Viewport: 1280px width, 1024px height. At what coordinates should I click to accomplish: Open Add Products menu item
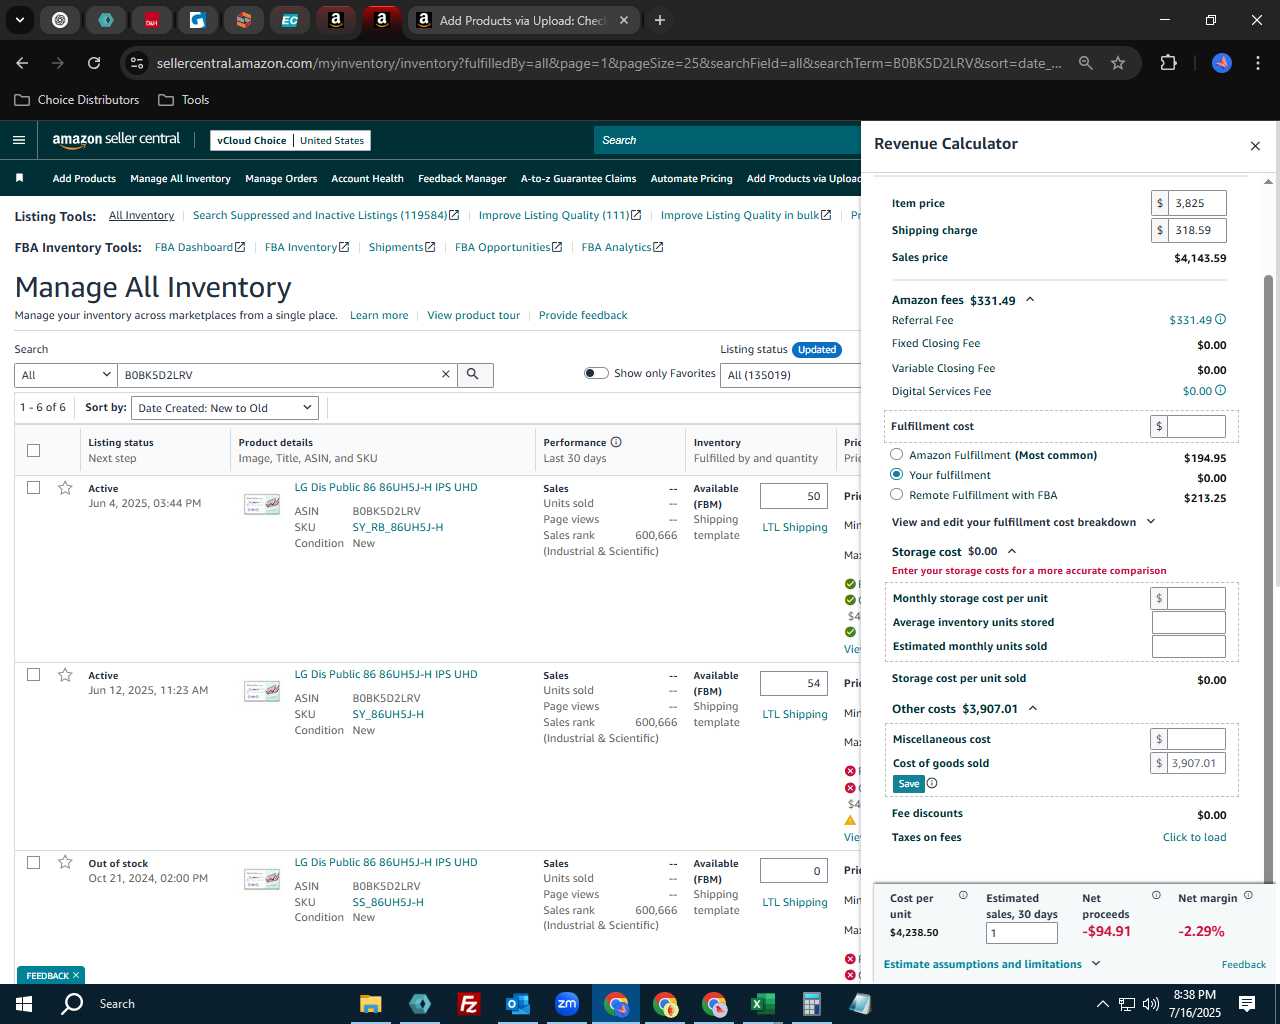pos(84,178)
